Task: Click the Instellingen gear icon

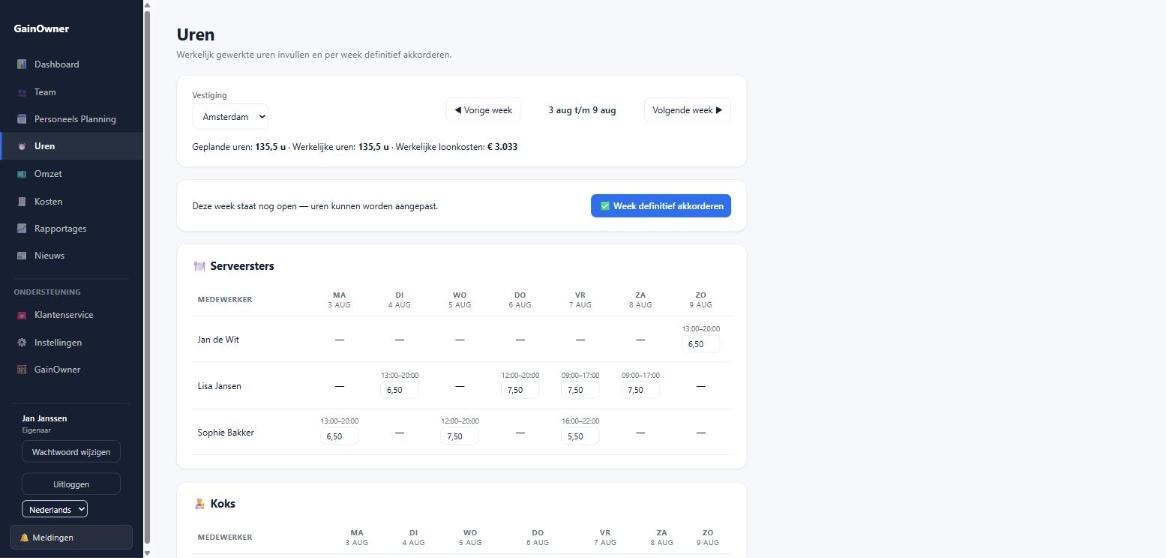Action: pos(22,343)
